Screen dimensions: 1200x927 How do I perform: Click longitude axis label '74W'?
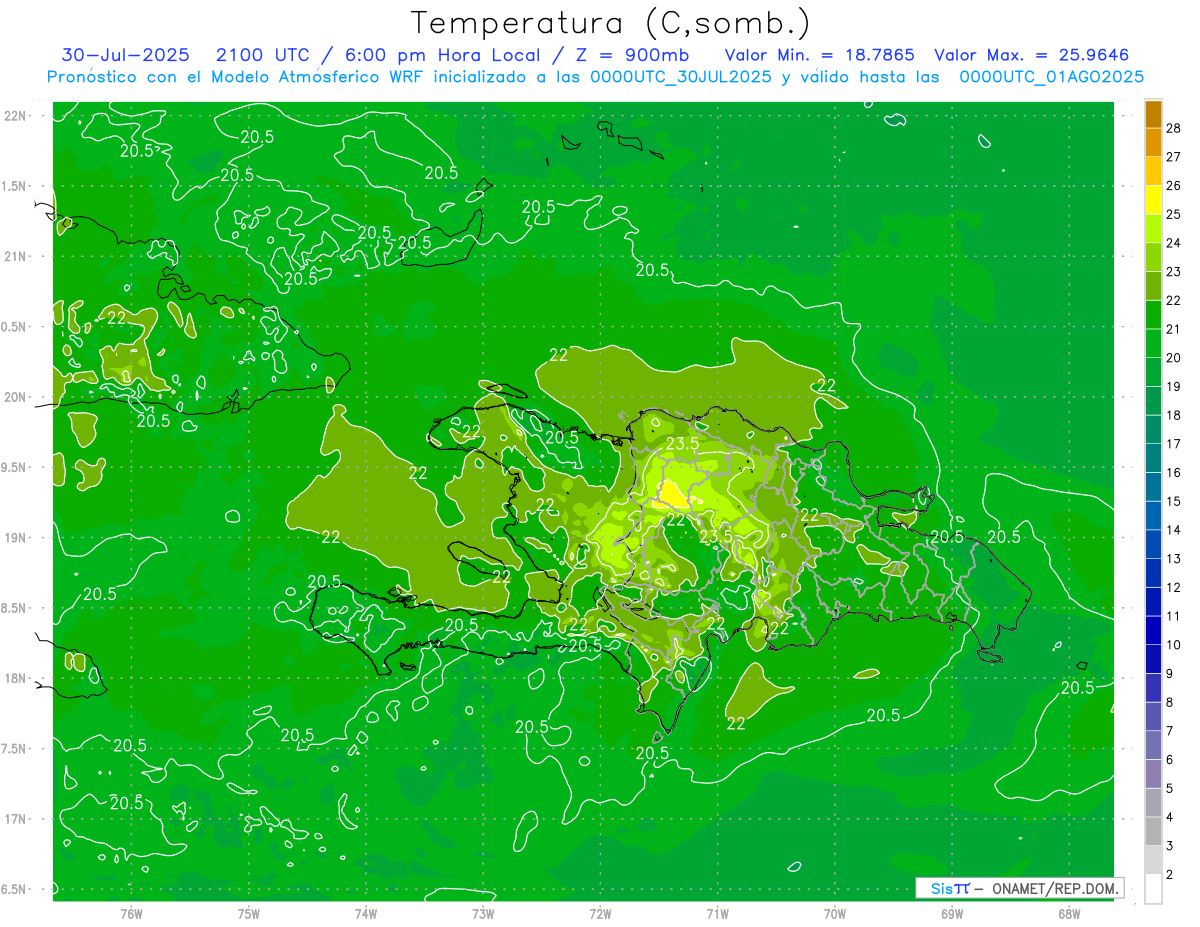click(366, 914)
